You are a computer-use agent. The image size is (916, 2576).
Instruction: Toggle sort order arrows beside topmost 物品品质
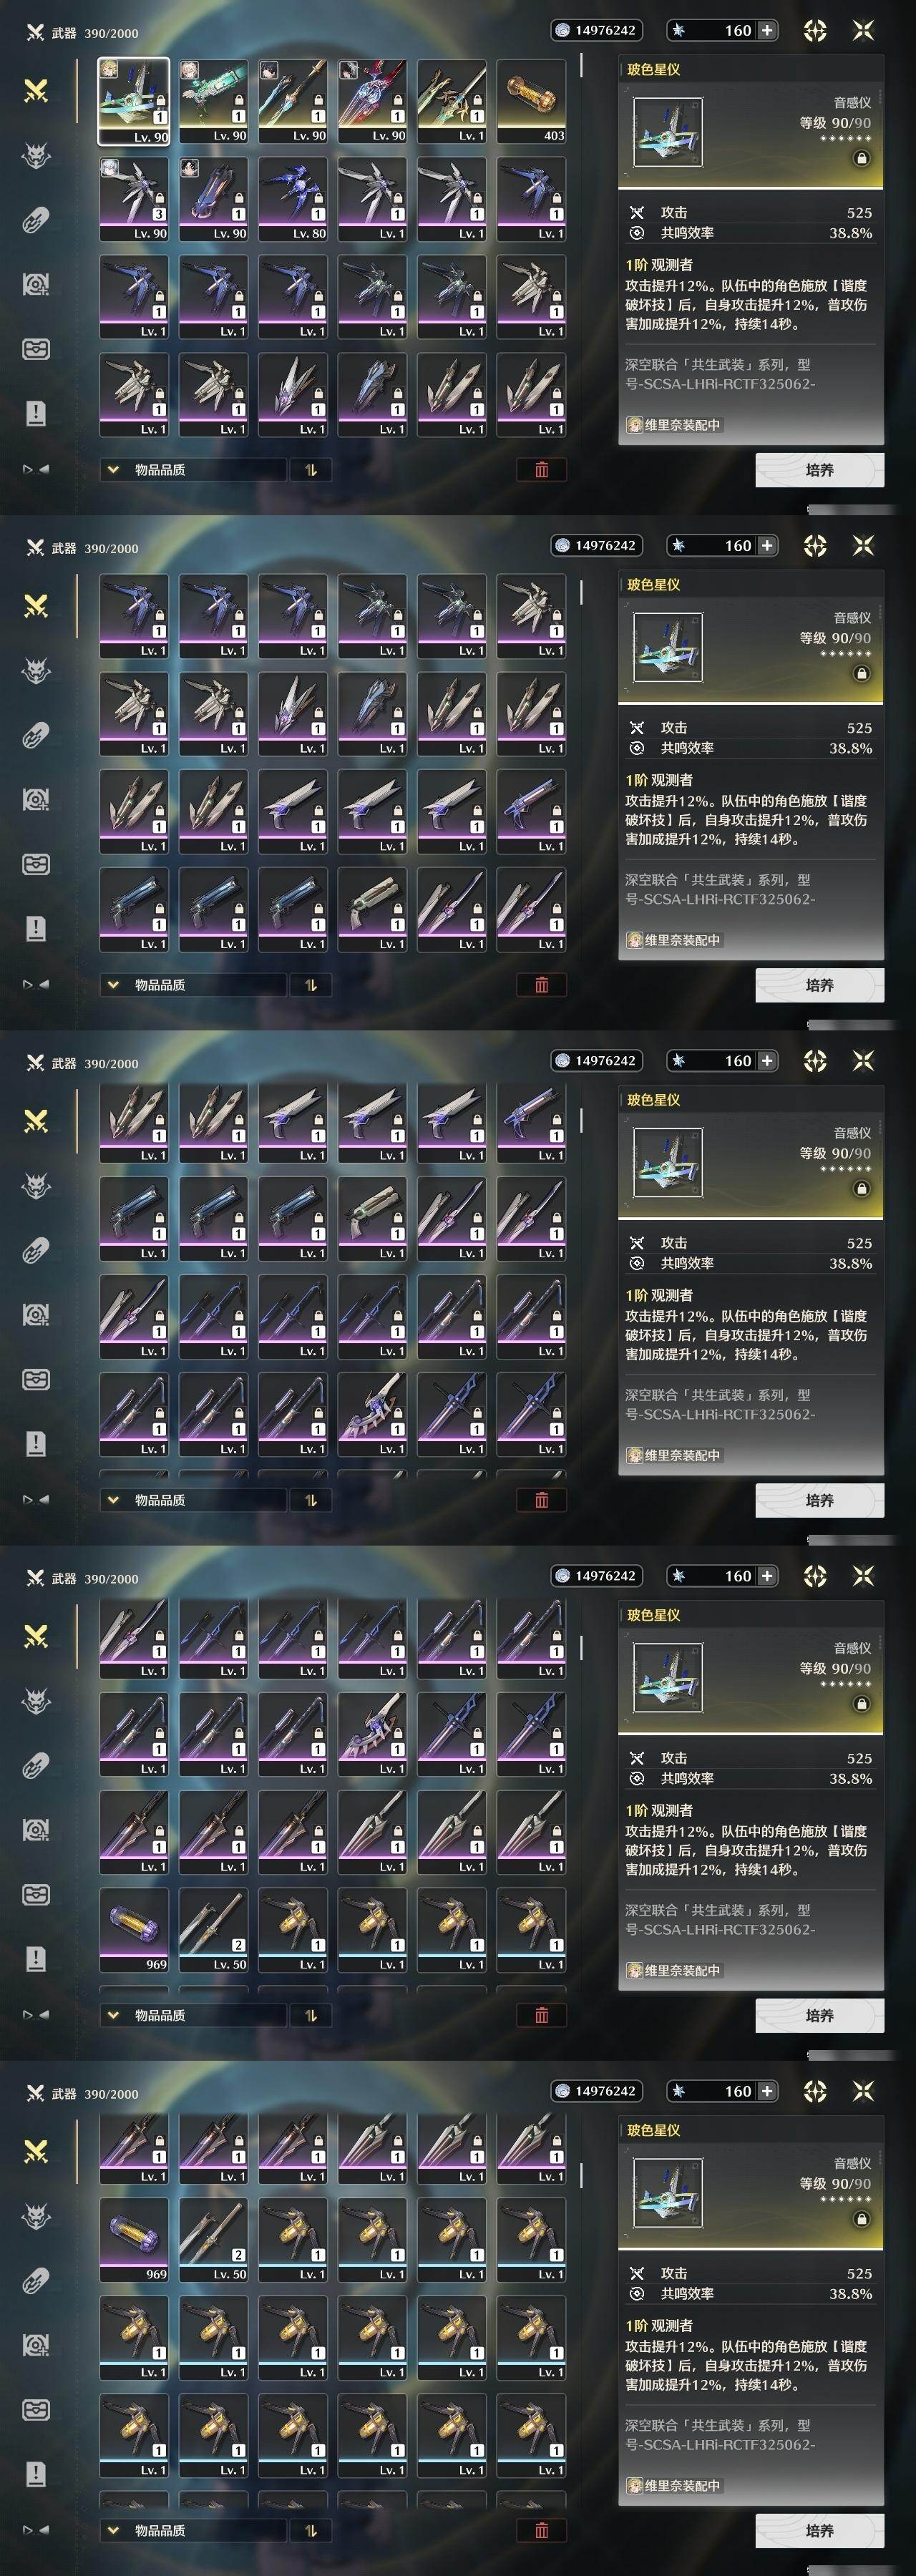click(310, 469)
